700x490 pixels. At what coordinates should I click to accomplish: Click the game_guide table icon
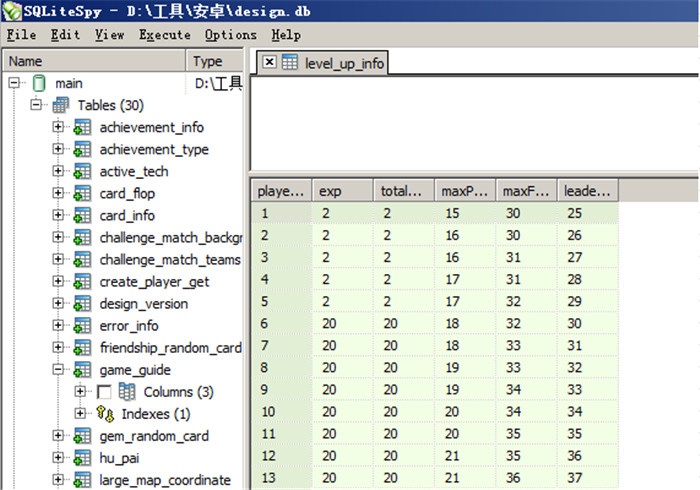click(82, 370)
